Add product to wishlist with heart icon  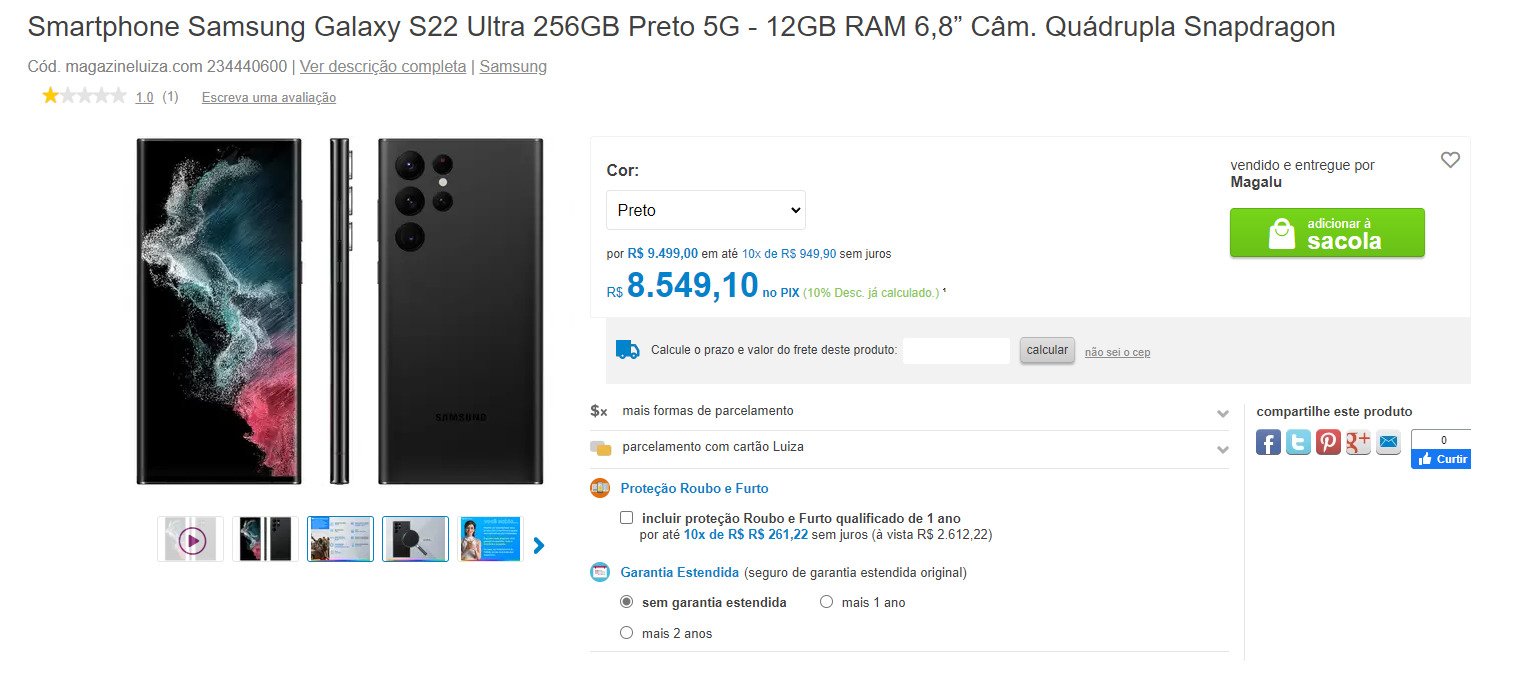[1450, 160]
